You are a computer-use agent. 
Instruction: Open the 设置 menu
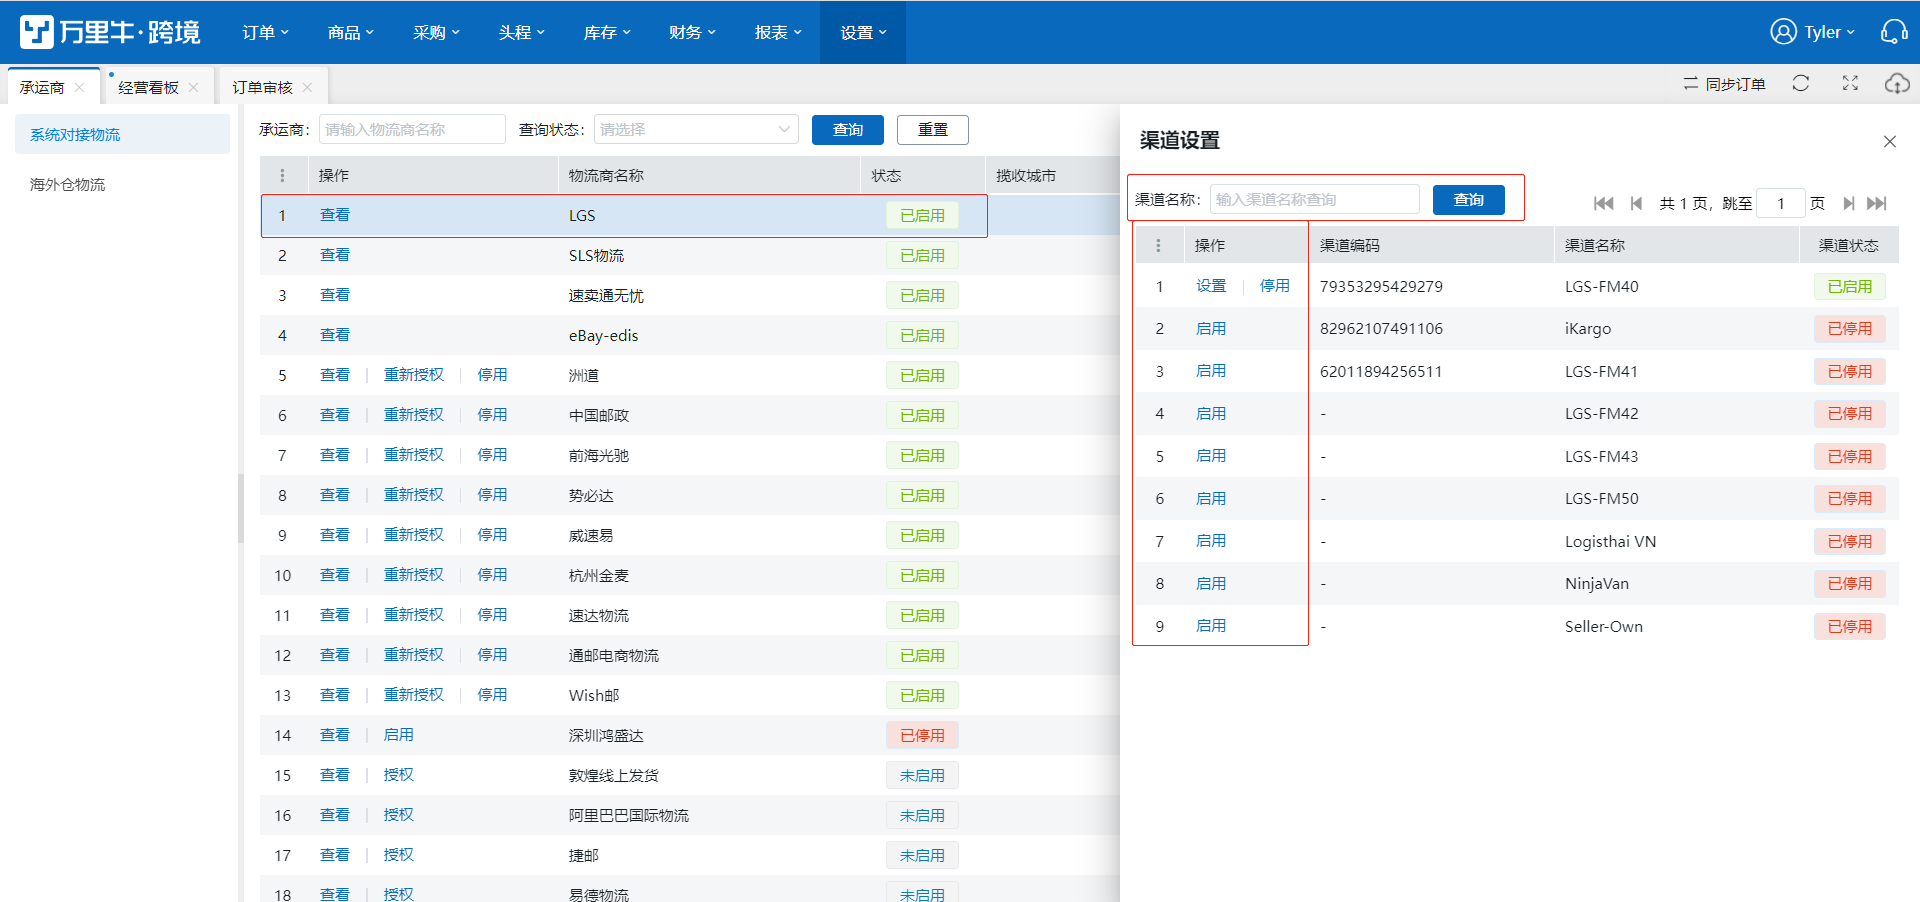click(x=863, y=32)
